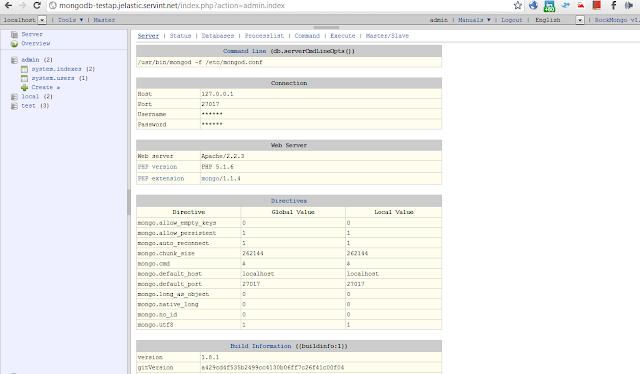This screenshot has height=374, width=640.
Task: Click the sidebar vertical scrollbar handle
Action: pos(129,202)
